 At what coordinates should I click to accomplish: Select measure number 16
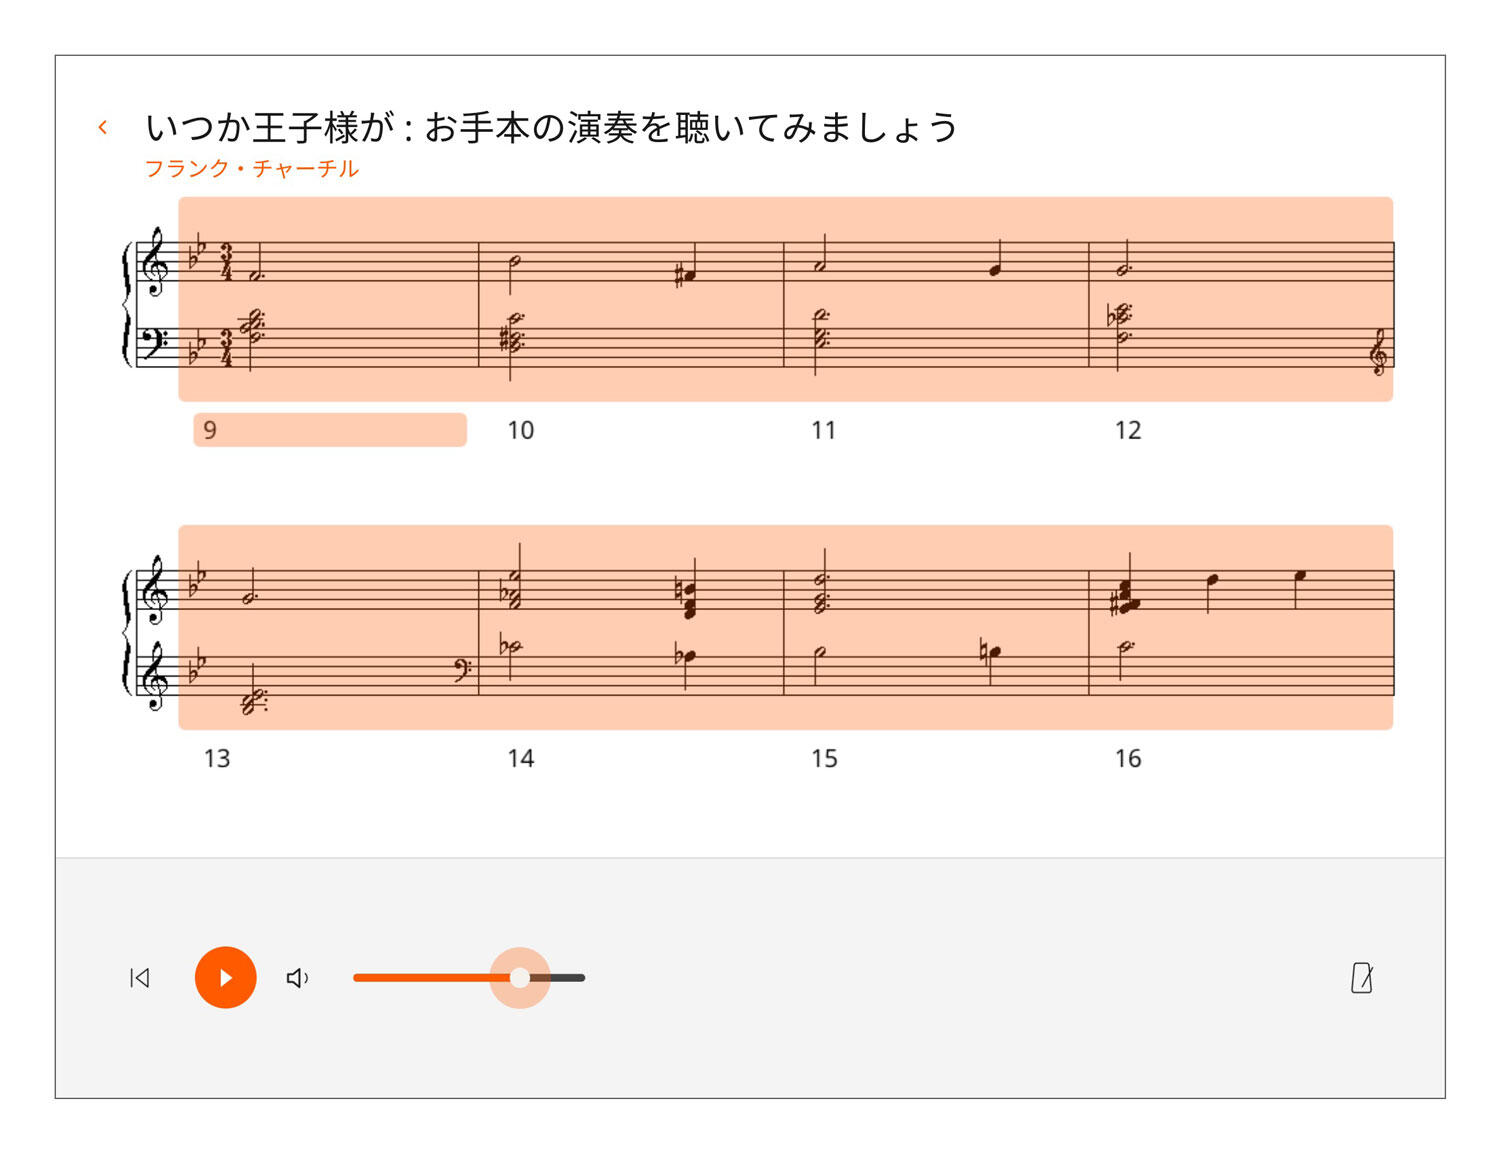click(1128, 758)
